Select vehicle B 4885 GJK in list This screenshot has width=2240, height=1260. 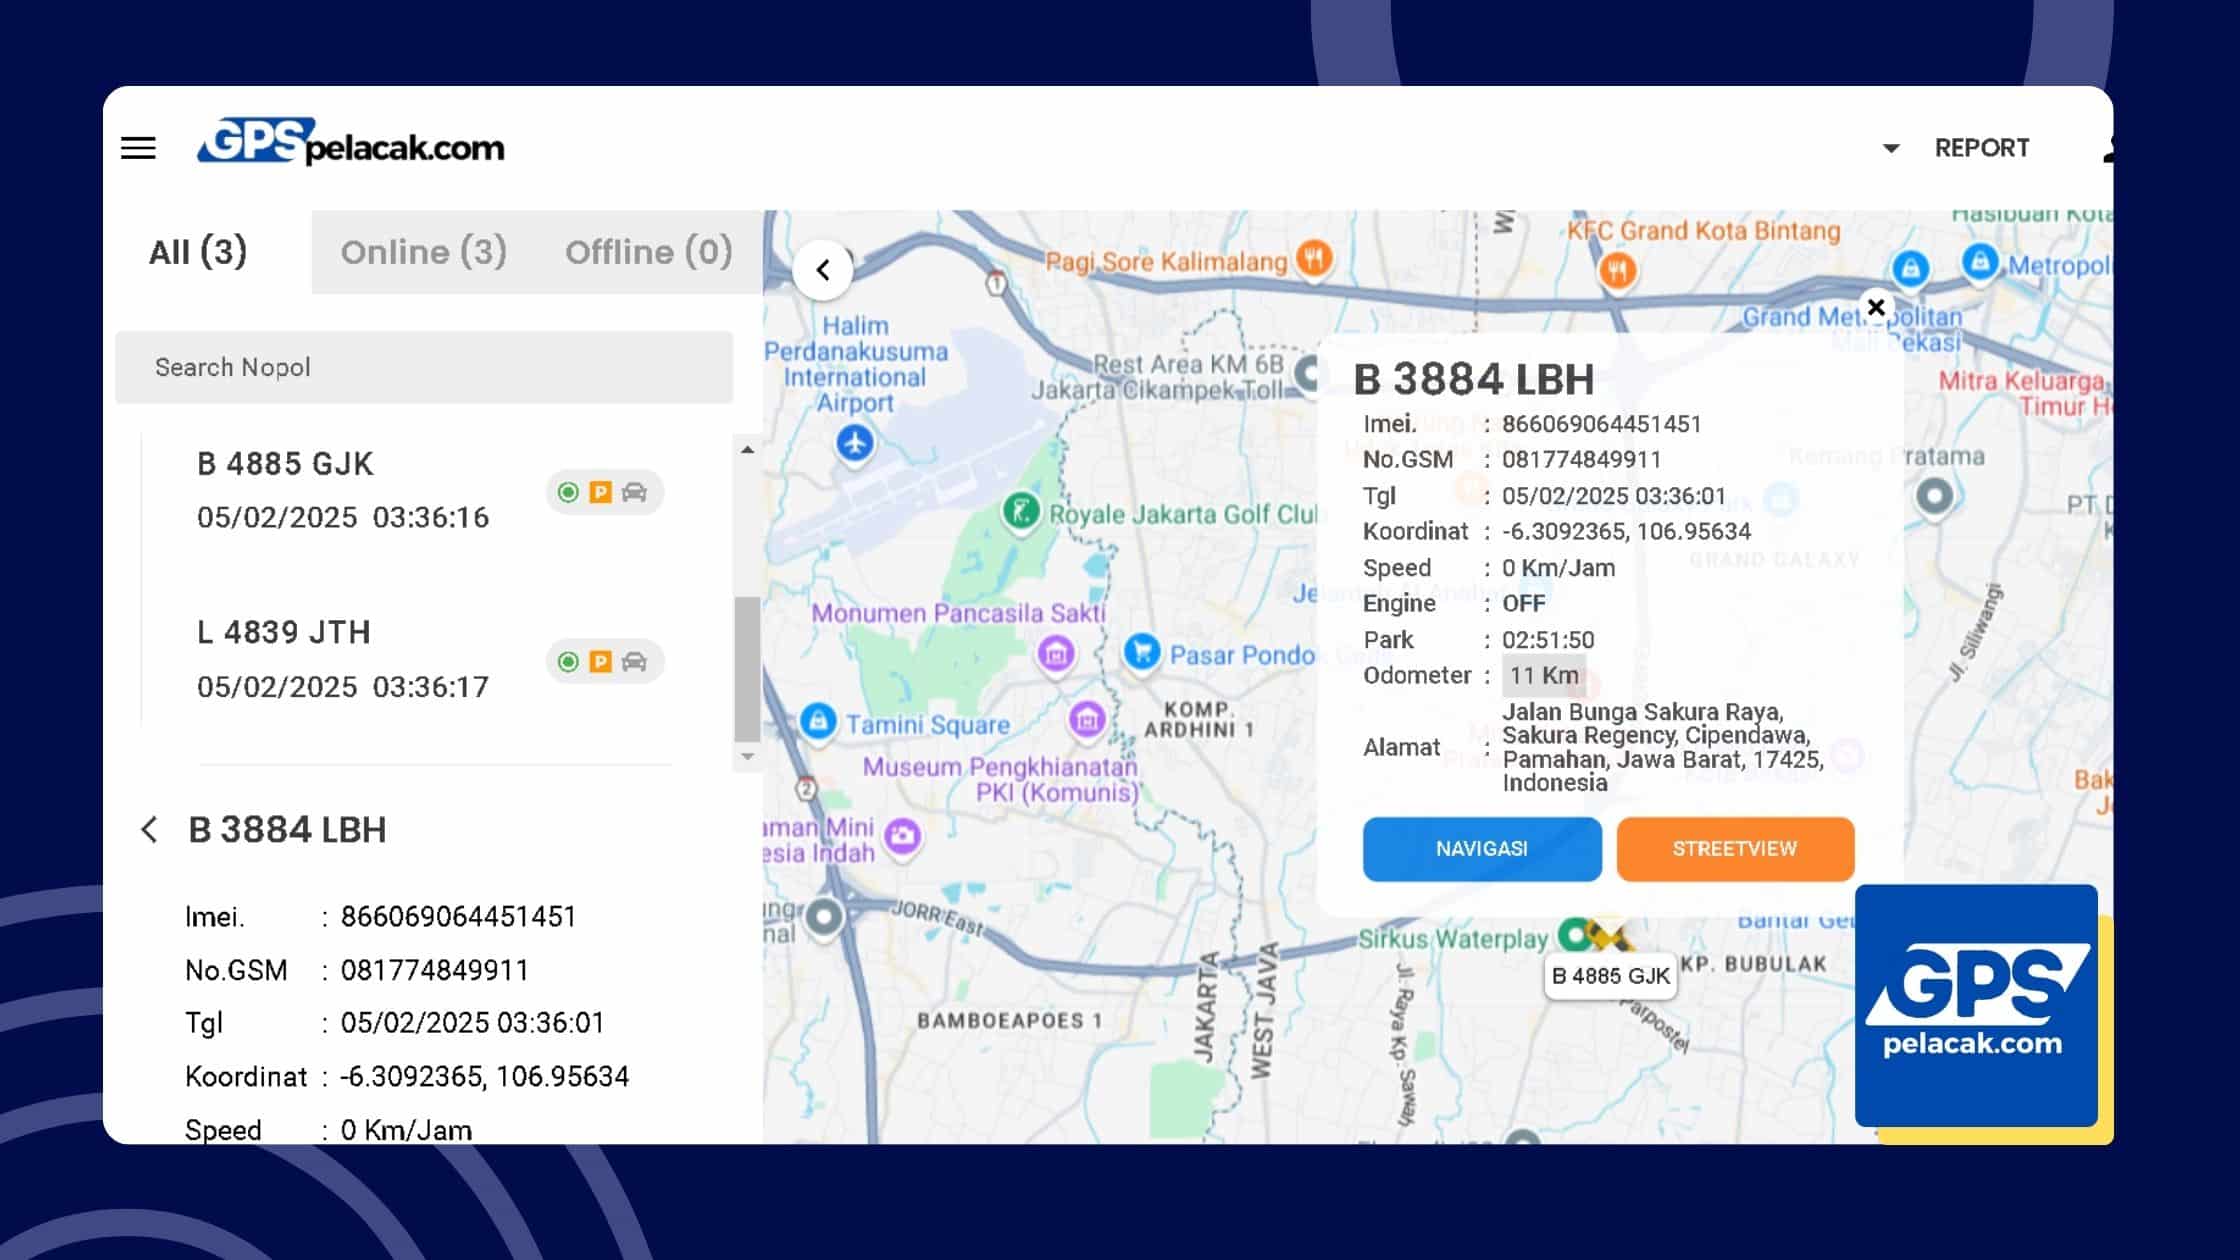pyautogui.click(x=343, y=490)
